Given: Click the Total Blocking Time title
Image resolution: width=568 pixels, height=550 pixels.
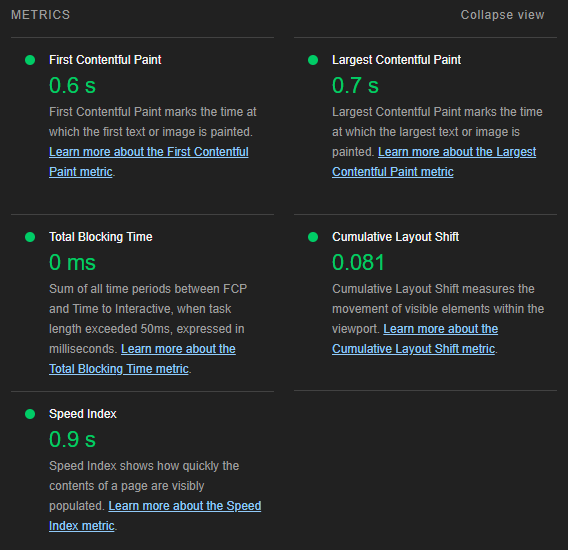Looking at the screenshot, I should pyautogui.click(x=101, y=237).
